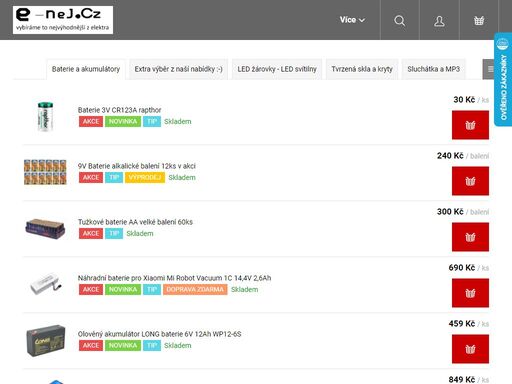Open Tužkové baterie AA velké balení 60ks link
This screenshot has width=512, height=384.
coord(135,222)
